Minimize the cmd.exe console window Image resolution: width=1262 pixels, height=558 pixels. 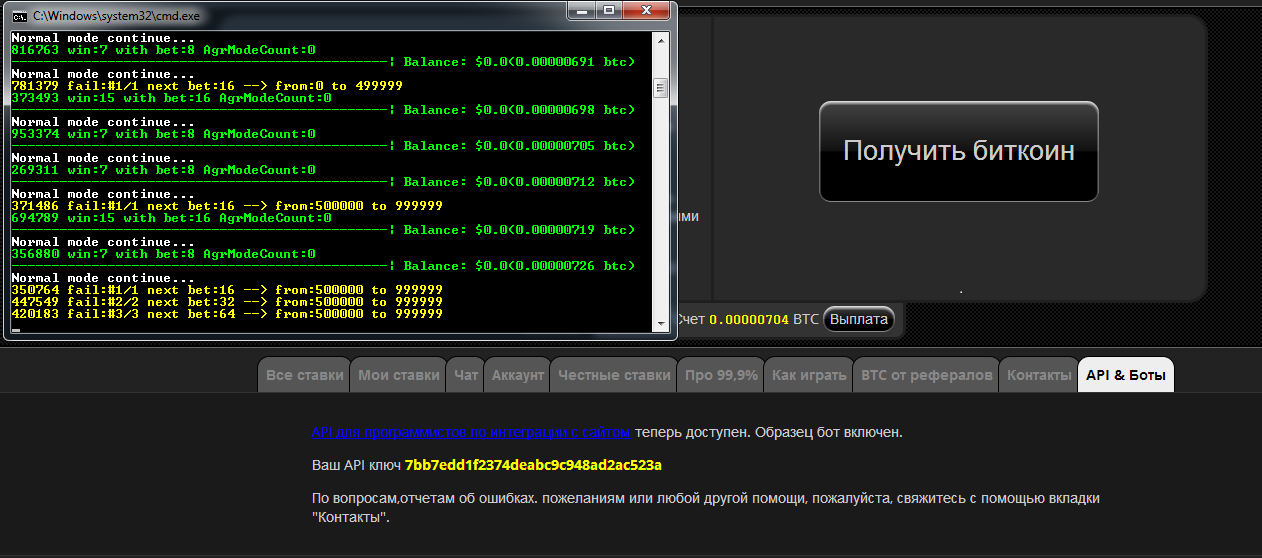pos(582,11)
